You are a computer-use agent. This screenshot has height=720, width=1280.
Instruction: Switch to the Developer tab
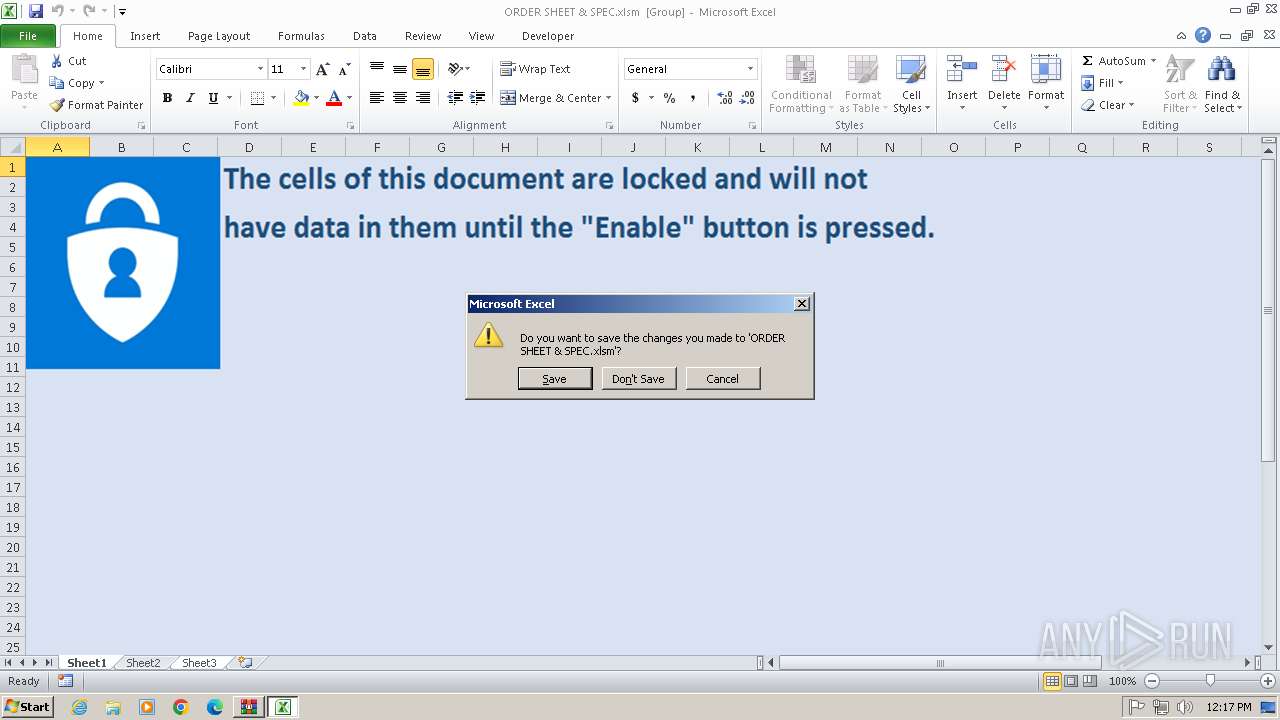click(548, 36)
